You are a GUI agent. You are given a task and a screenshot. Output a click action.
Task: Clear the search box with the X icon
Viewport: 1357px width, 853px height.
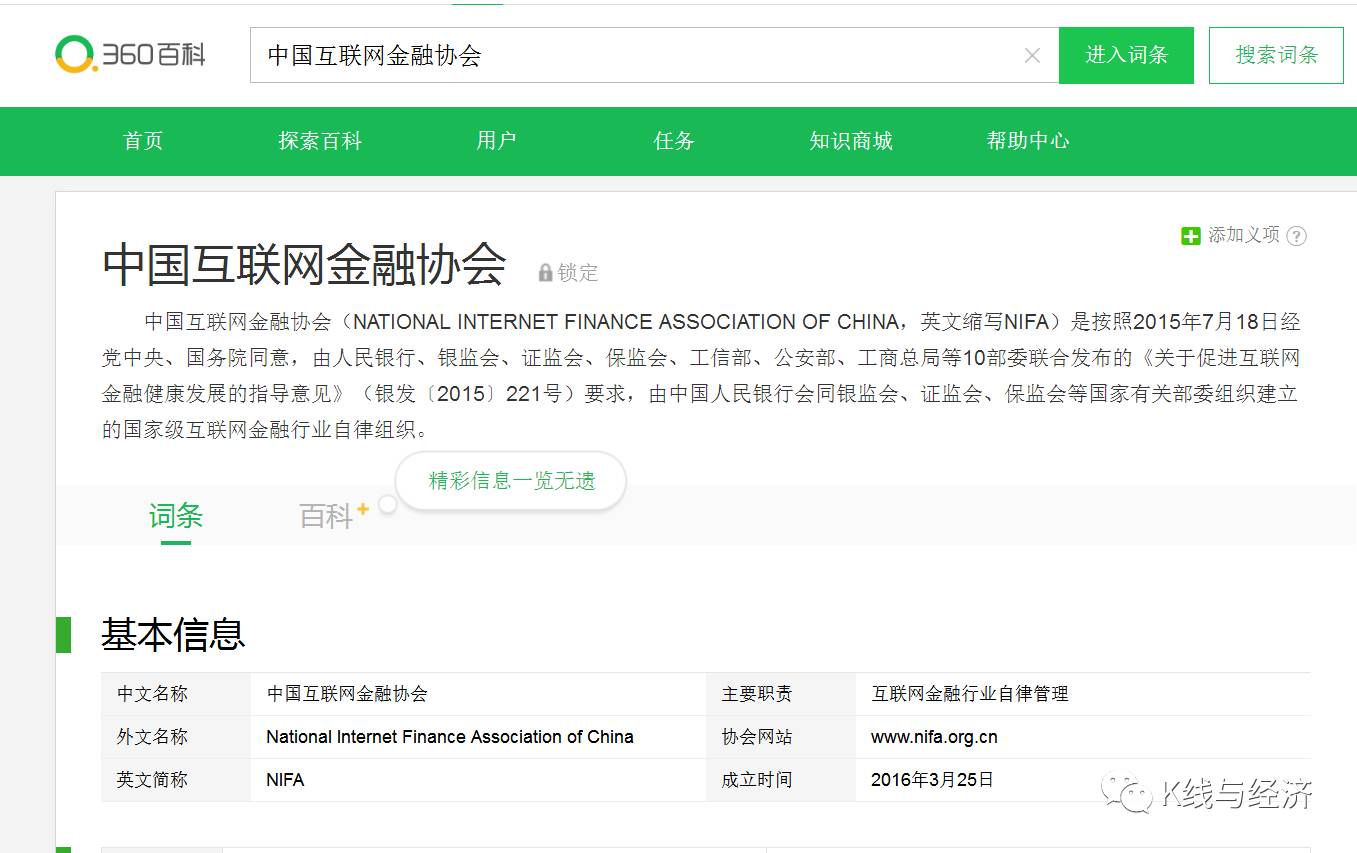(x=1032, y=56)
